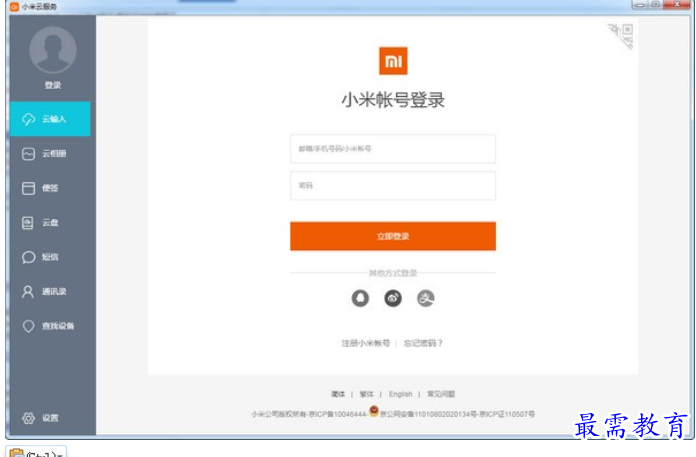Screen dimensions: 696x457
Task: Click the 忘记密码？ link
Action: [x=423, y=343]
